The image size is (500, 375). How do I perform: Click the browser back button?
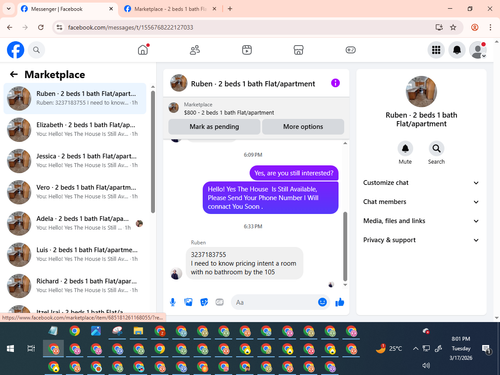[10, 27]
